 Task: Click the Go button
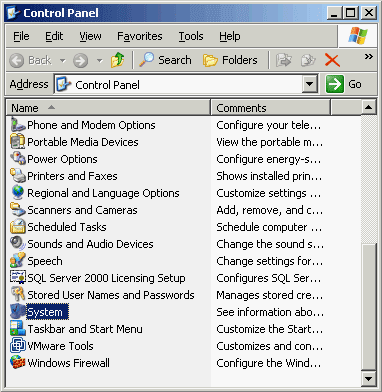(x=344, y=84)
